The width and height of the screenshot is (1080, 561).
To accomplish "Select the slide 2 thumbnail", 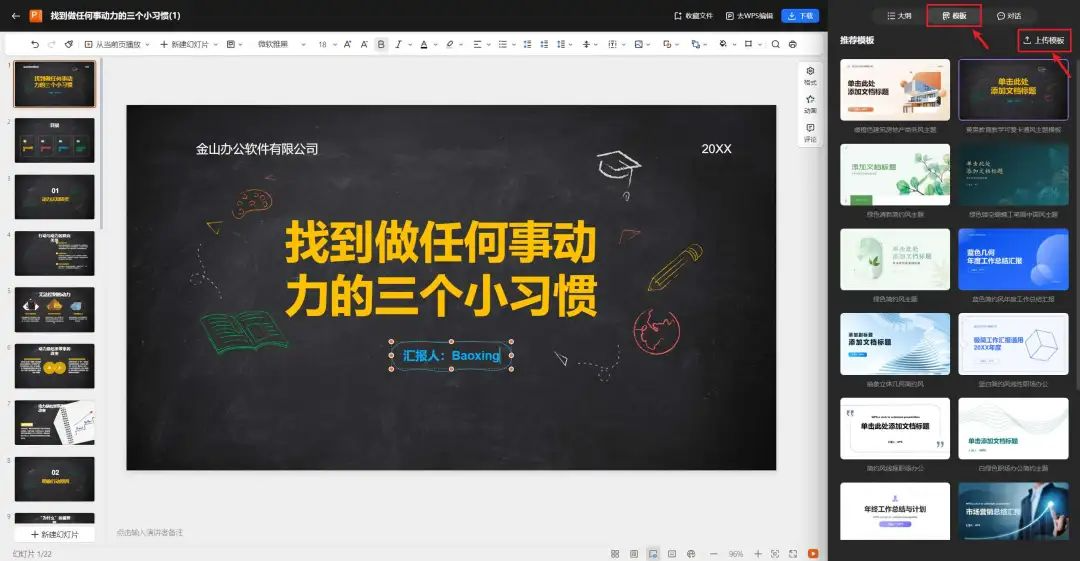I will 54,140.
